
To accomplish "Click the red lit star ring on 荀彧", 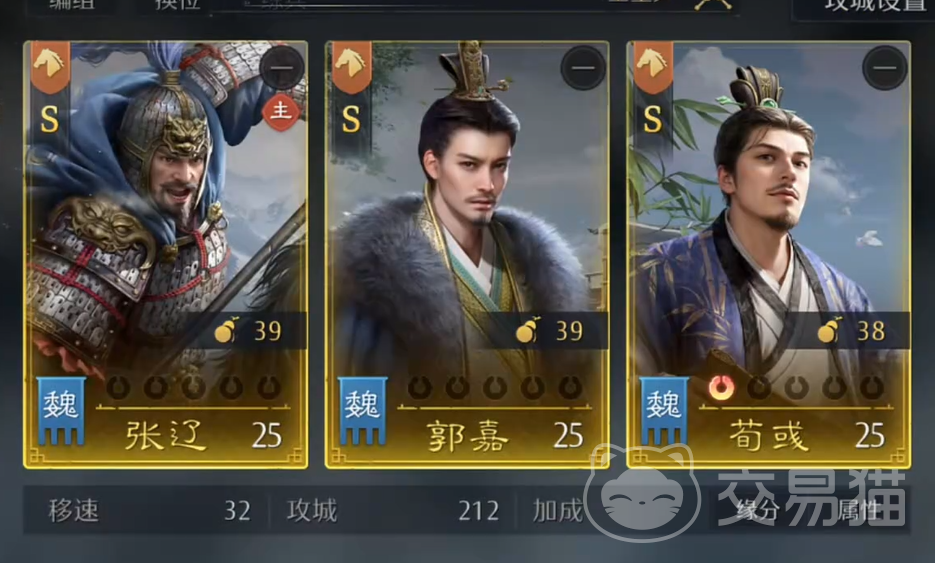I will click(x=722, y=388).
